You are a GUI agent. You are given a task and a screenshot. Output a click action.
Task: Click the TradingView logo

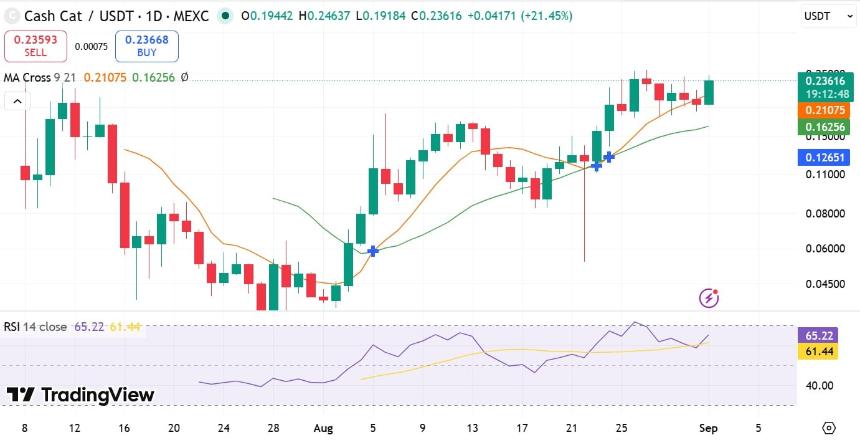81,395
